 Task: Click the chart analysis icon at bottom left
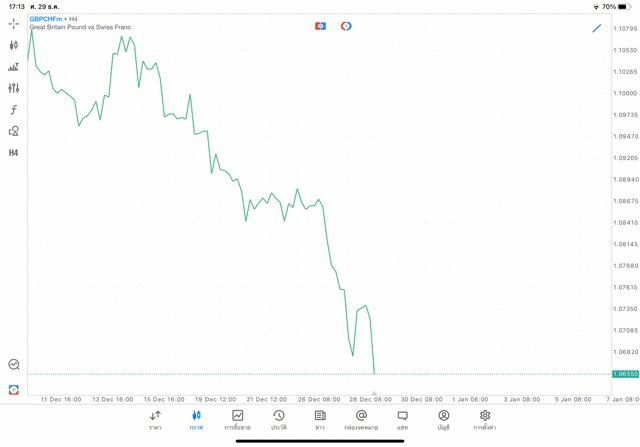point(13,365)
